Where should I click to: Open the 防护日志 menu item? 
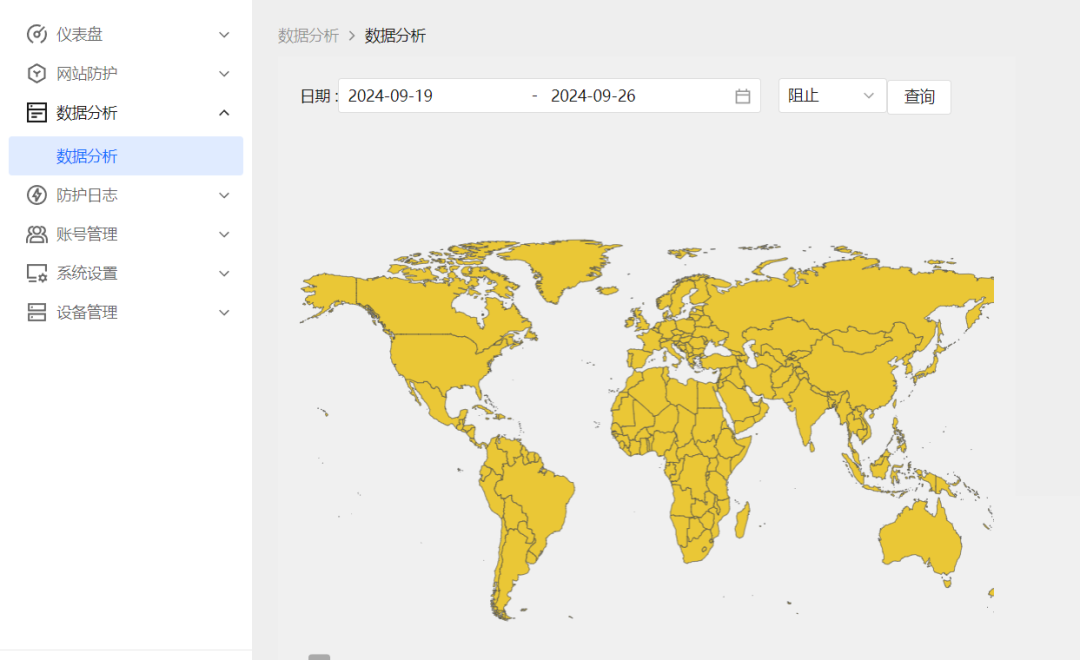click(x=126, y=196)
